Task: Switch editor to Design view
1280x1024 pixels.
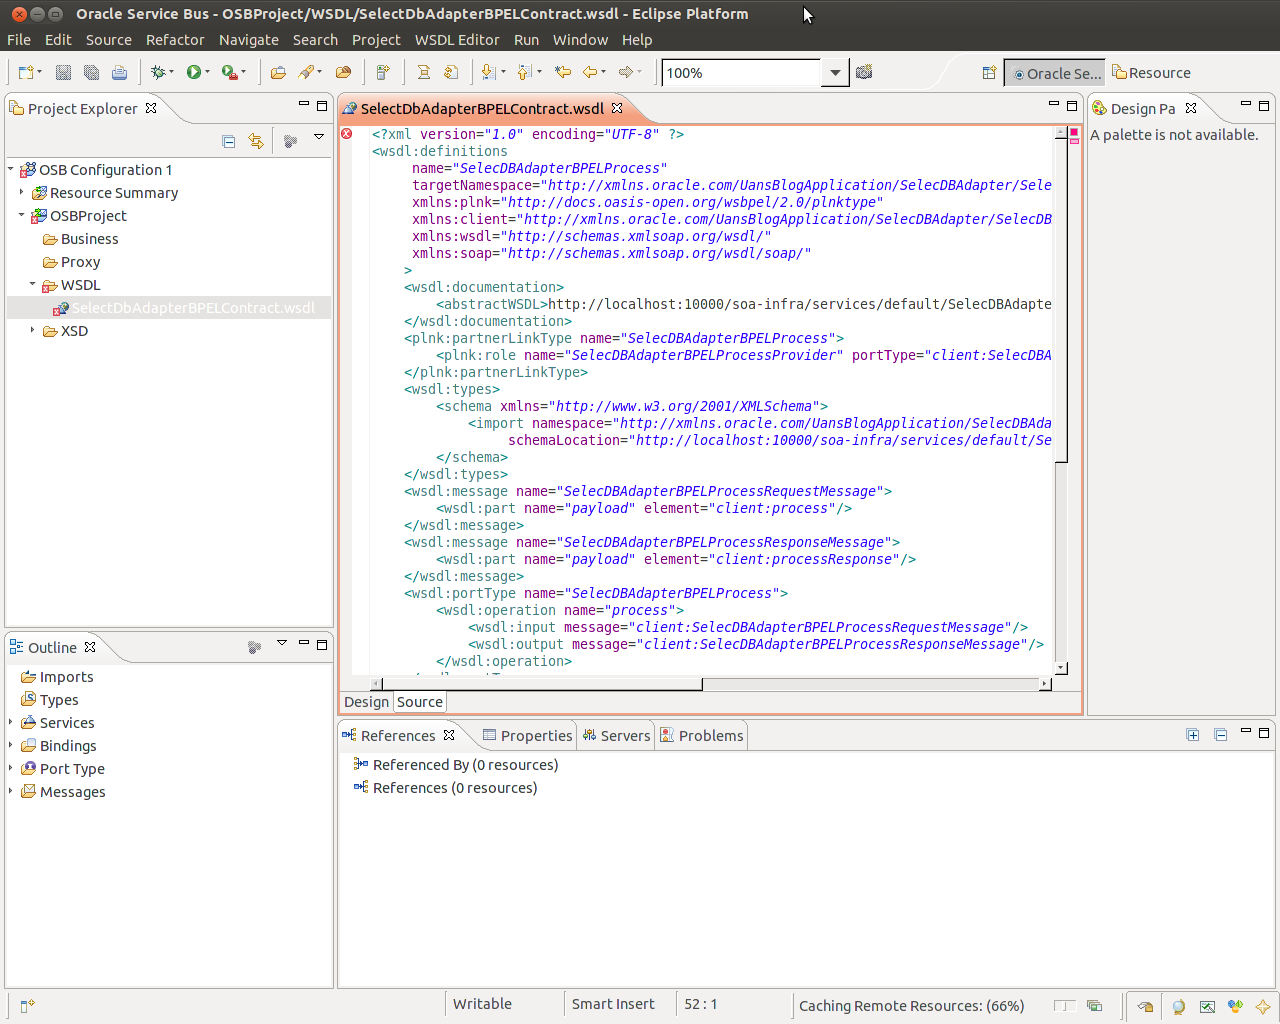Action: coord(366,702)
